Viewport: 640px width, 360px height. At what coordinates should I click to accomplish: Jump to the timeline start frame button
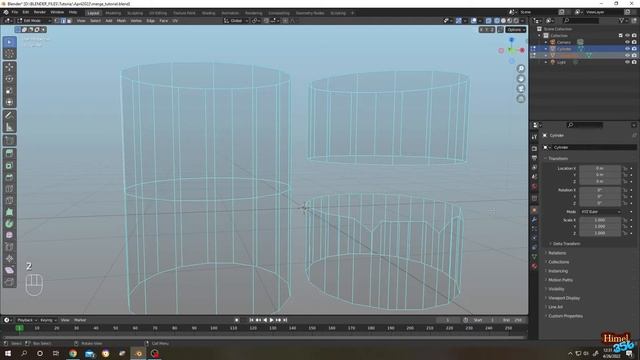(x=251, y=320)
